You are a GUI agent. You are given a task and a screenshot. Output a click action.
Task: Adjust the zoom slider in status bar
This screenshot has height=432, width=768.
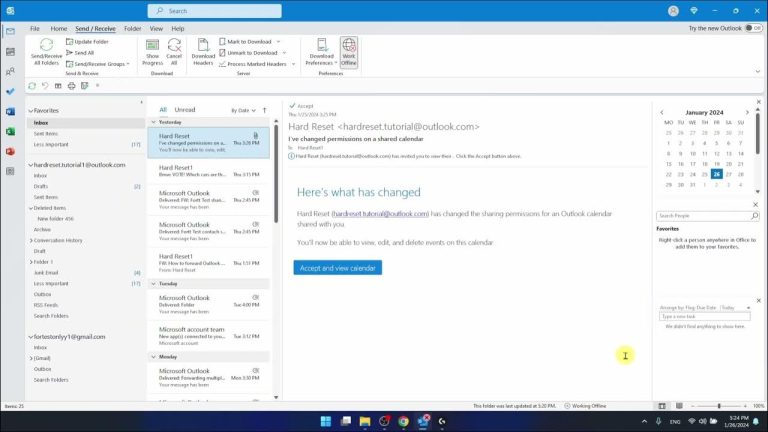(719, 406)
